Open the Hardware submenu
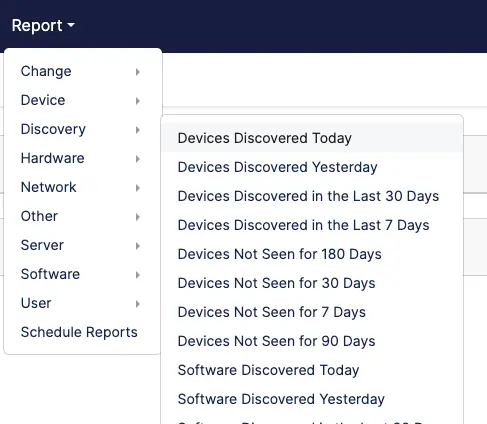Screen dimensions: 487x424 [x=83, y=158]
